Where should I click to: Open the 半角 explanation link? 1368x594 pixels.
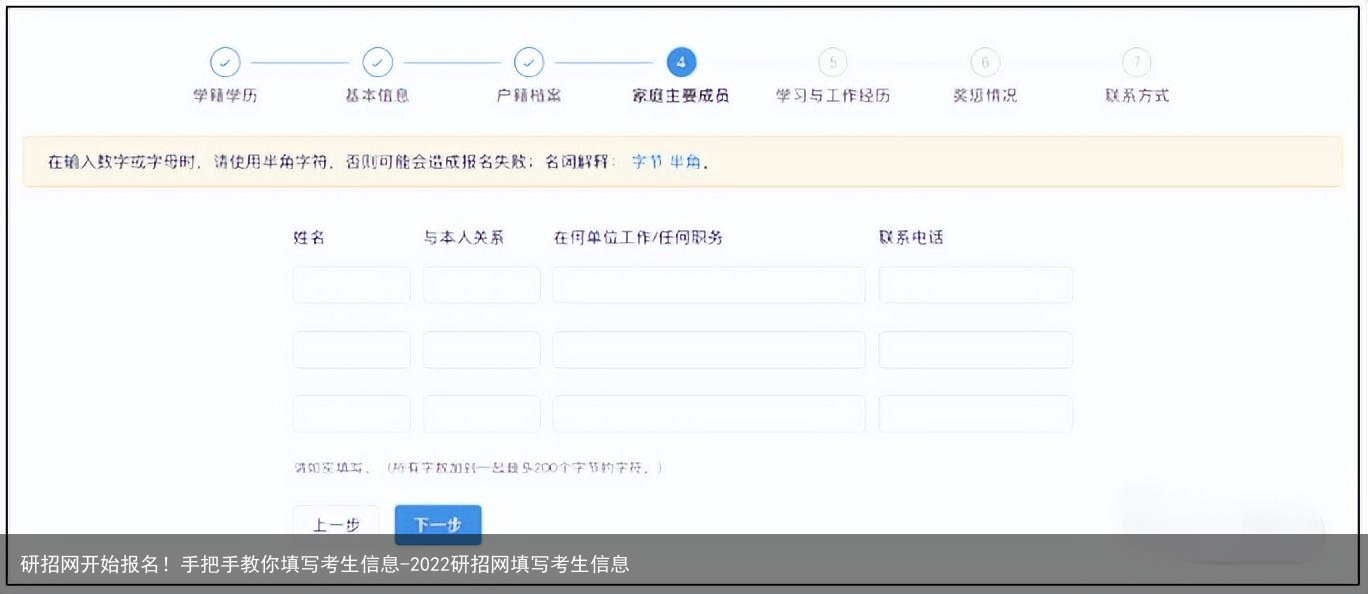pyautogui.click(x=686, y=160)
